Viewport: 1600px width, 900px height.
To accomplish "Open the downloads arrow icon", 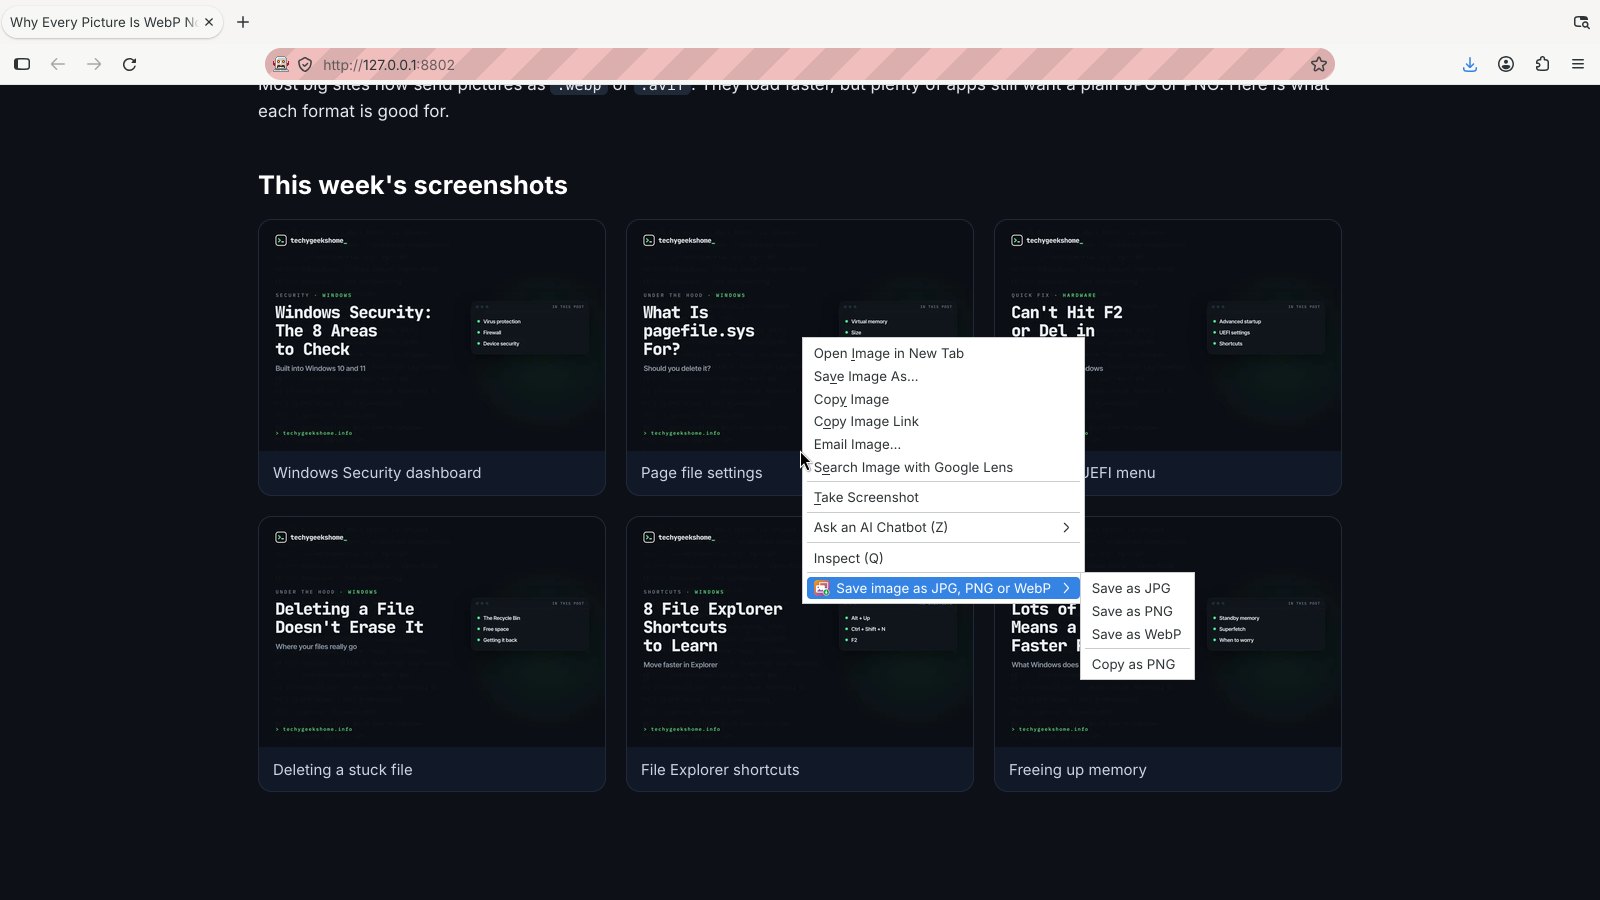I will click(x=1470, y=64).
